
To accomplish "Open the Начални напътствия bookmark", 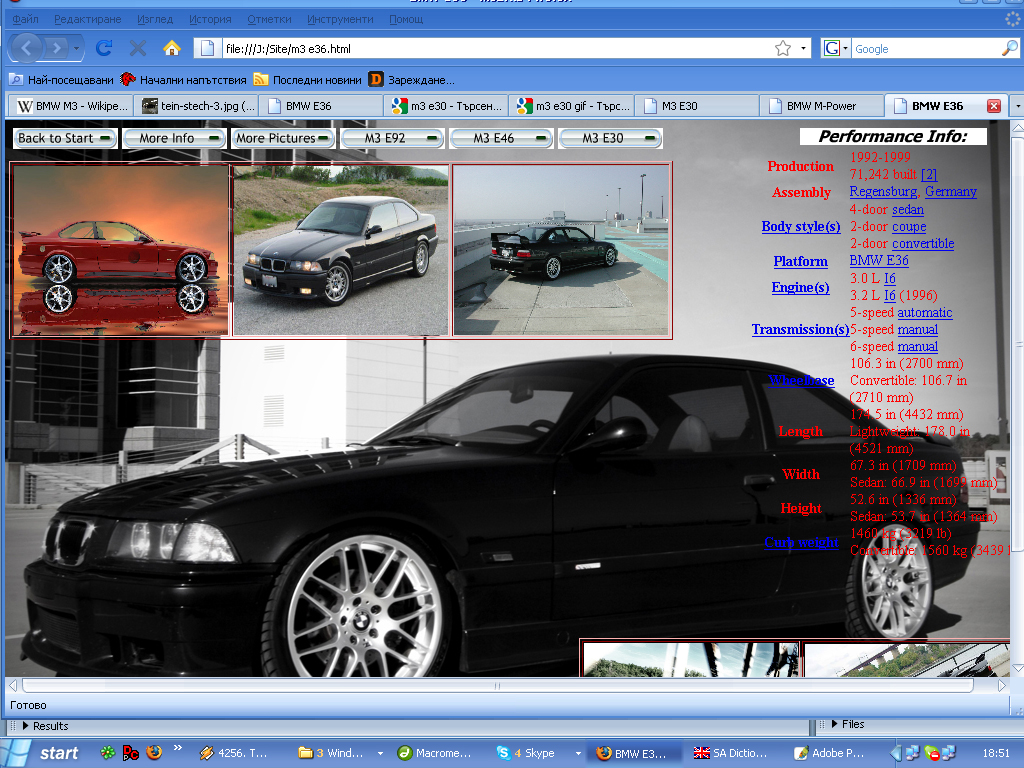I will pos(184,80).
